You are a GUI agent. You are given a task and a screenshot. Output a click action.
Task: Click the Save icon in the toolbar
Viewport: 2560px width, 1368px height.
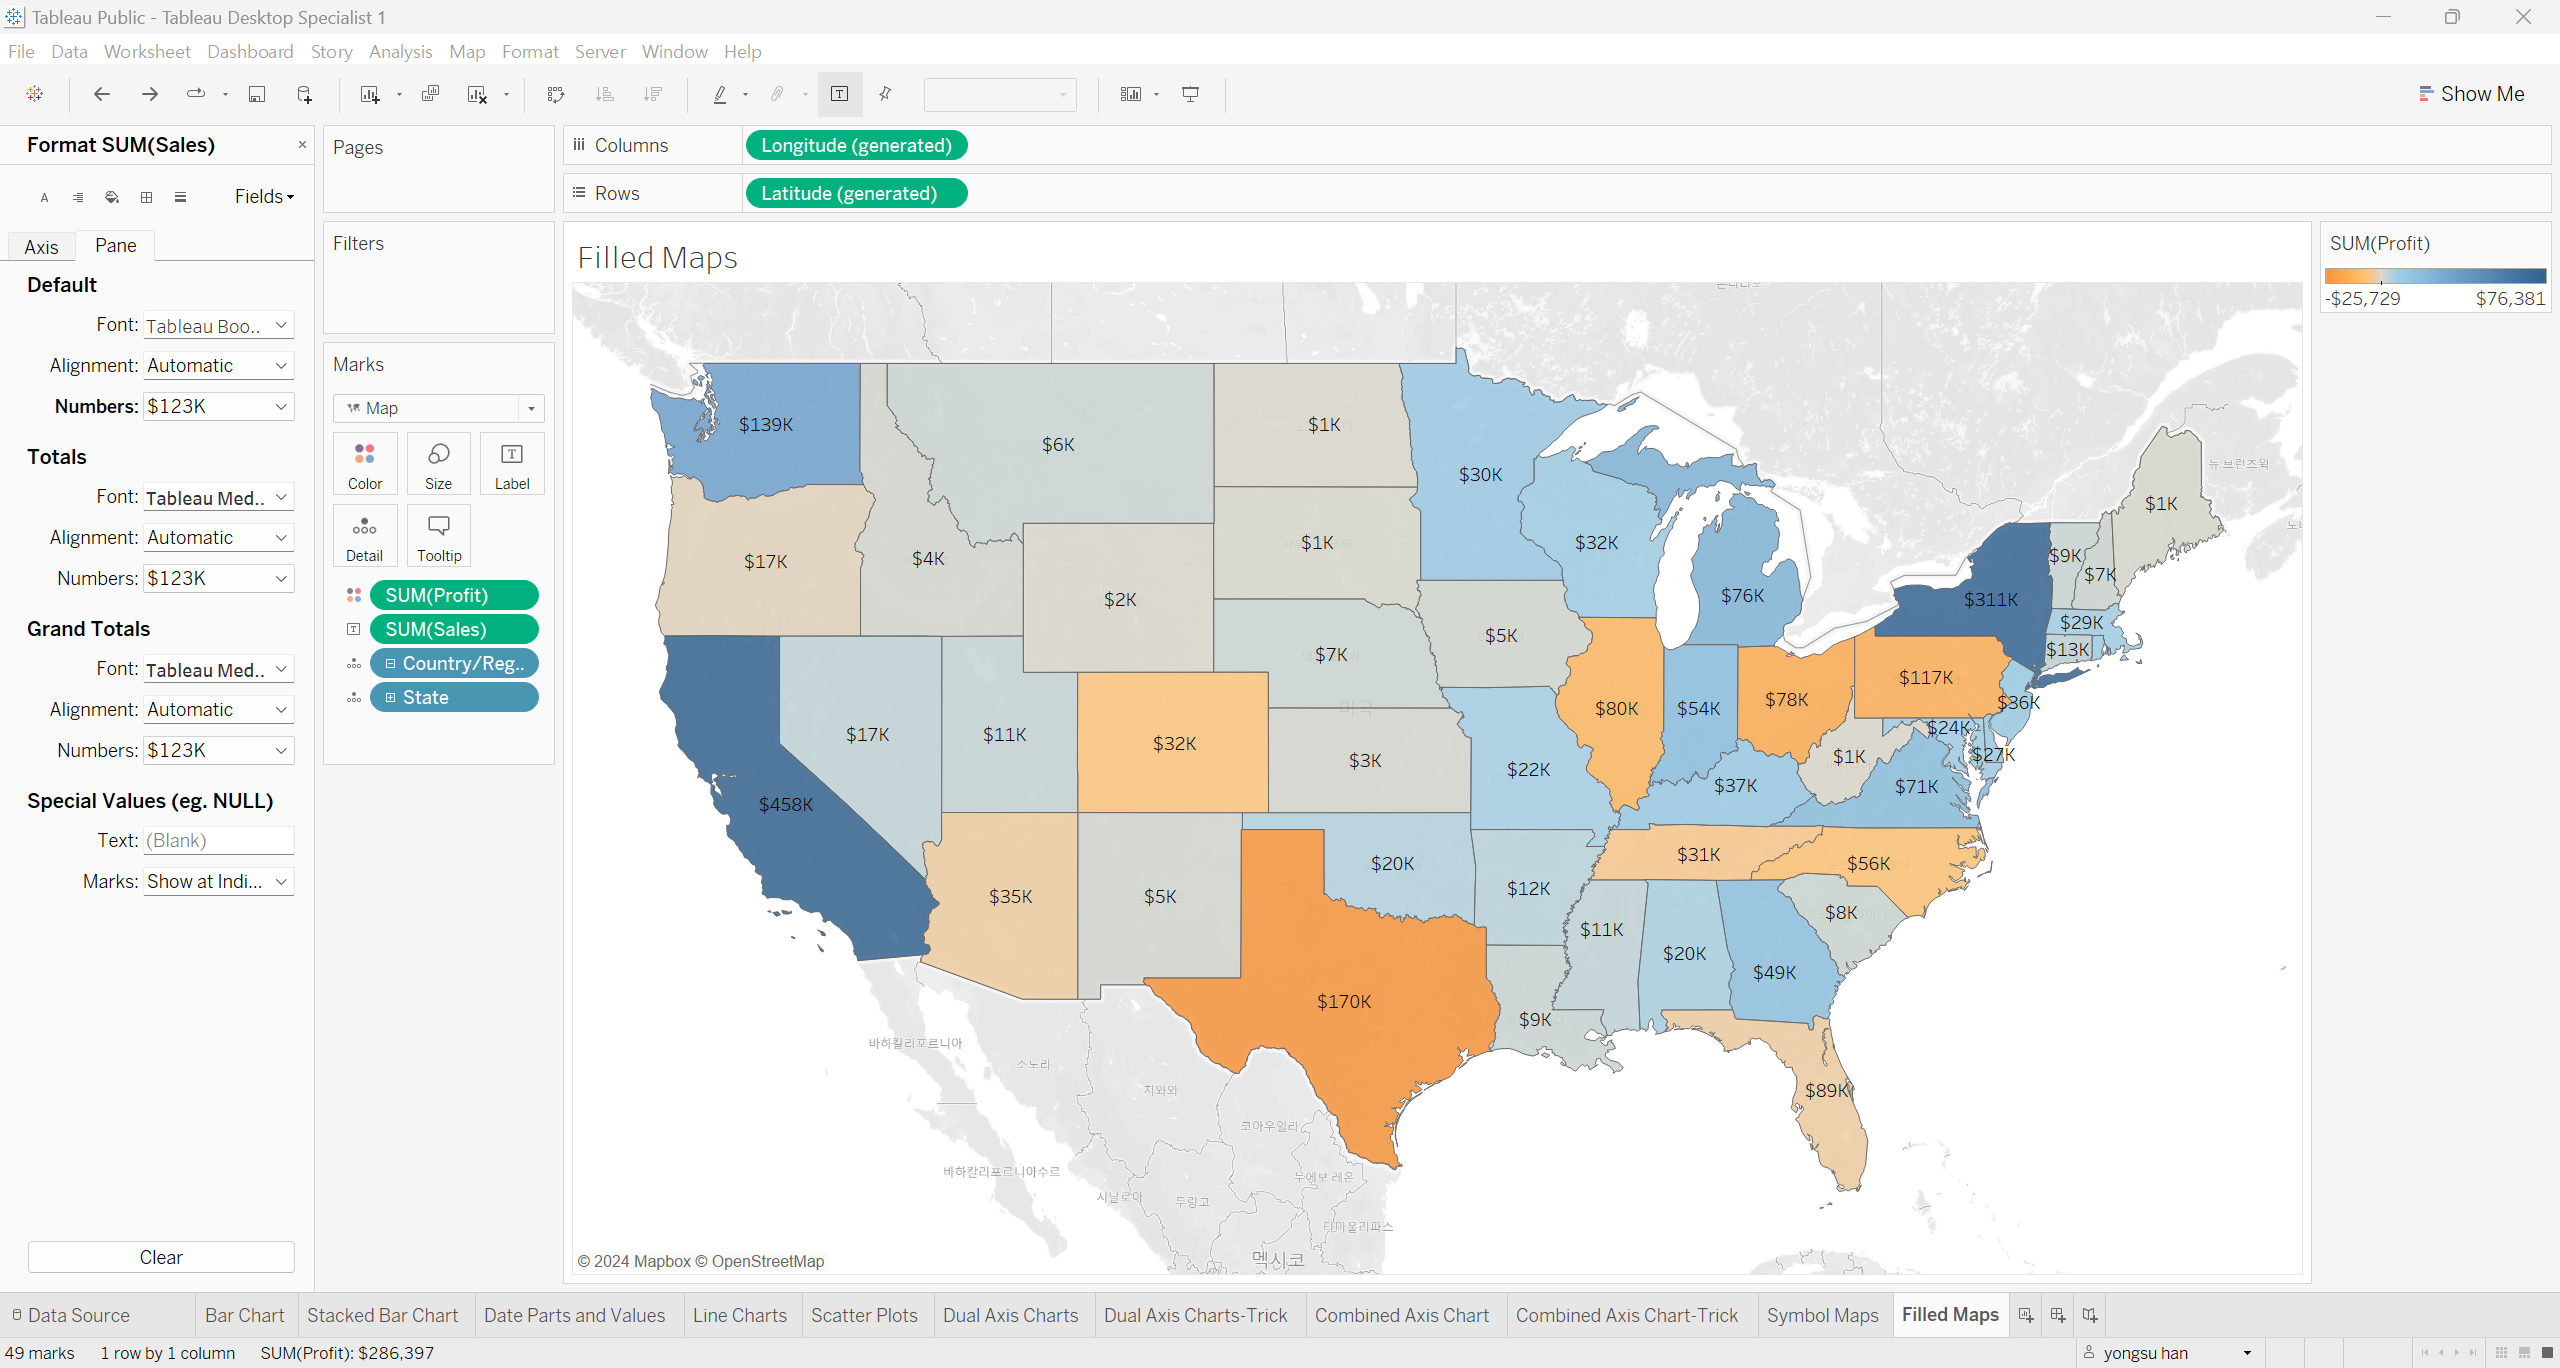coord(257,94)
